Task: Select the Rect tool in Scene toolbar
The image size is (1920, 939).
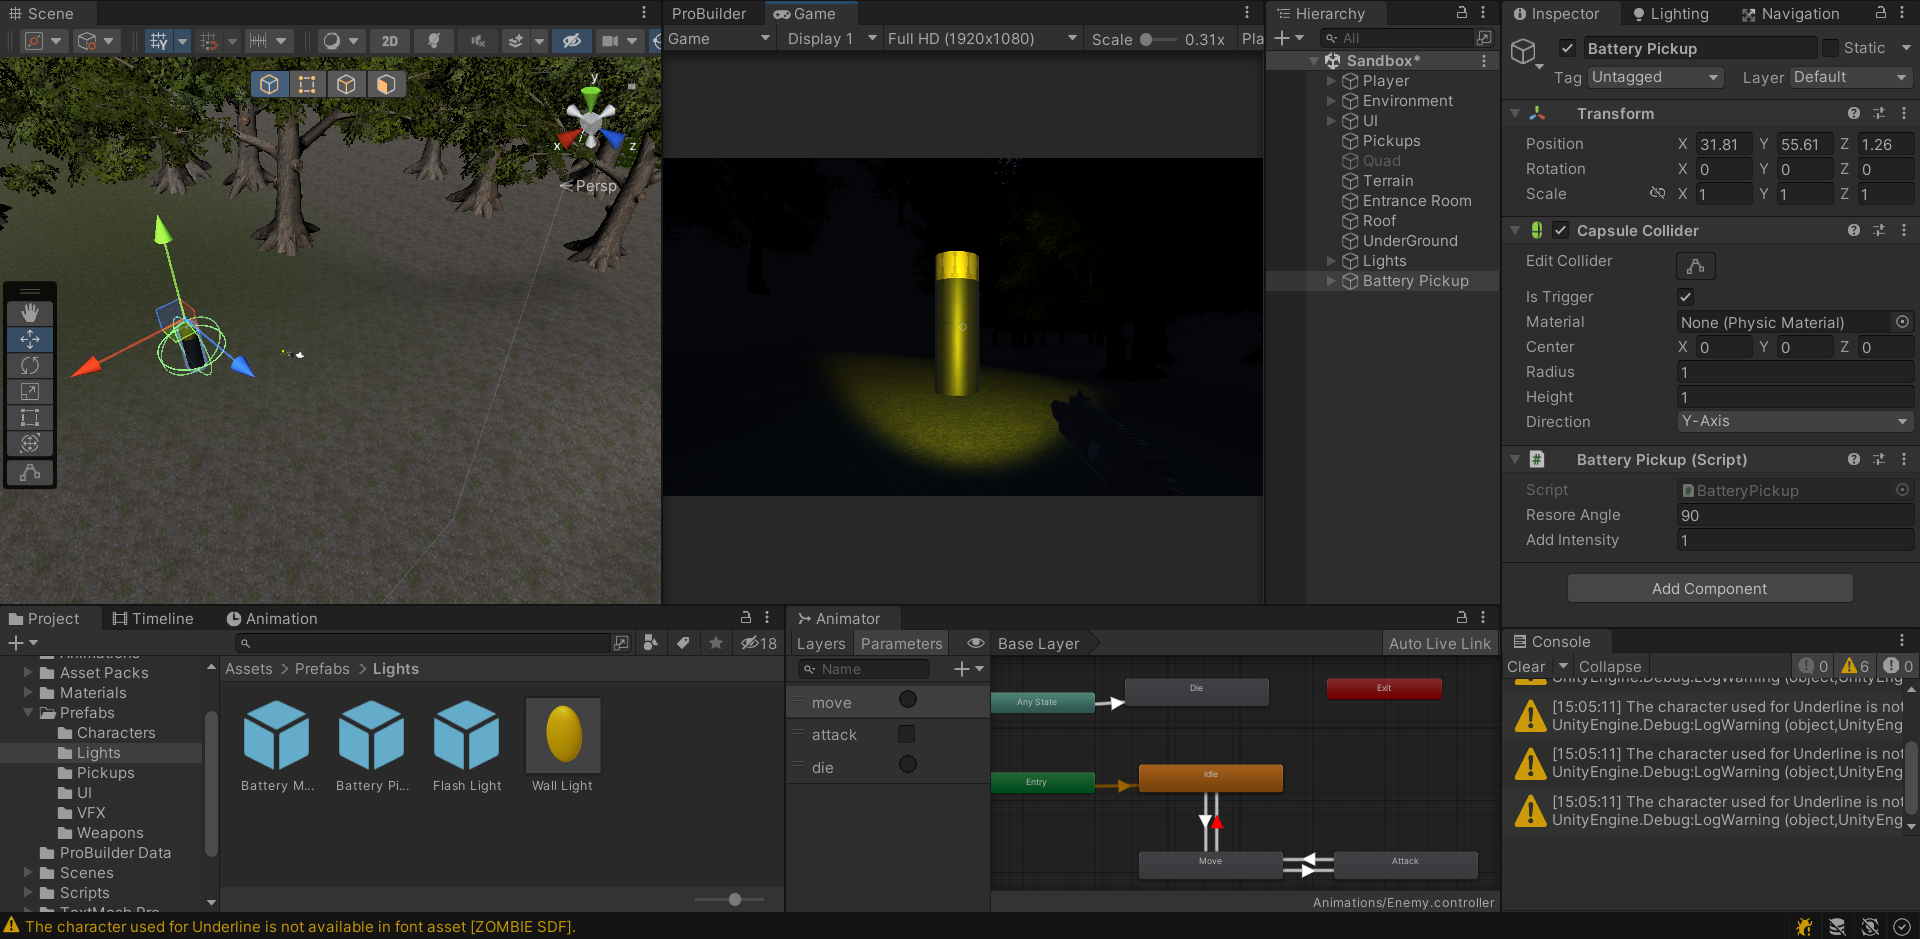Action: point(30,417)
